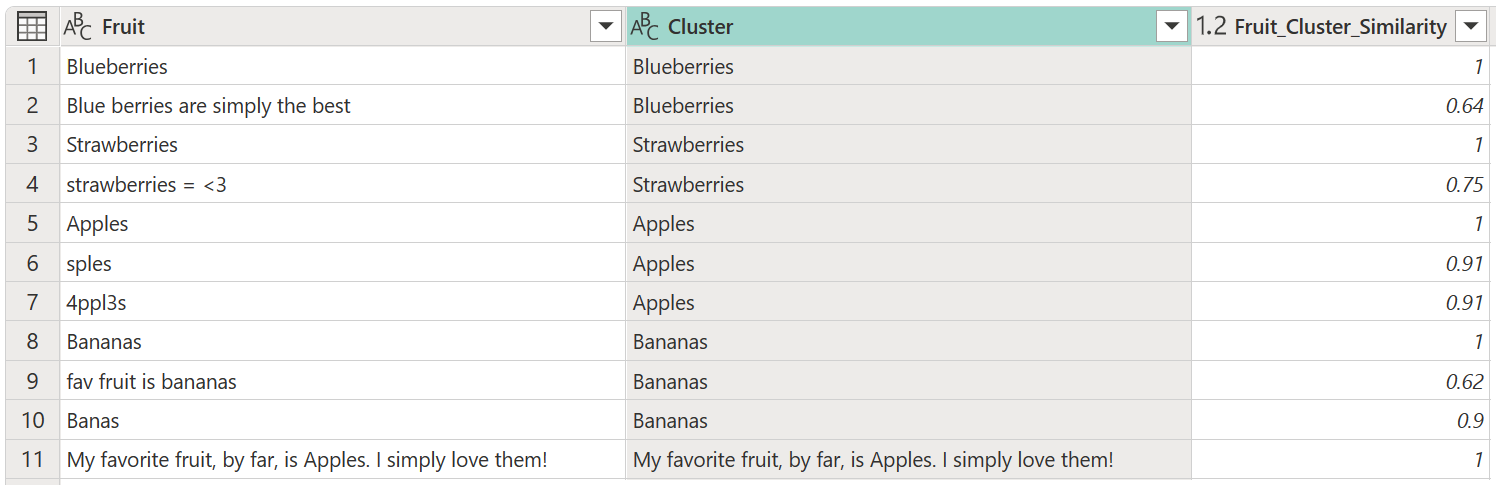Open the Fruit column filter dropdown

[606, 27]
